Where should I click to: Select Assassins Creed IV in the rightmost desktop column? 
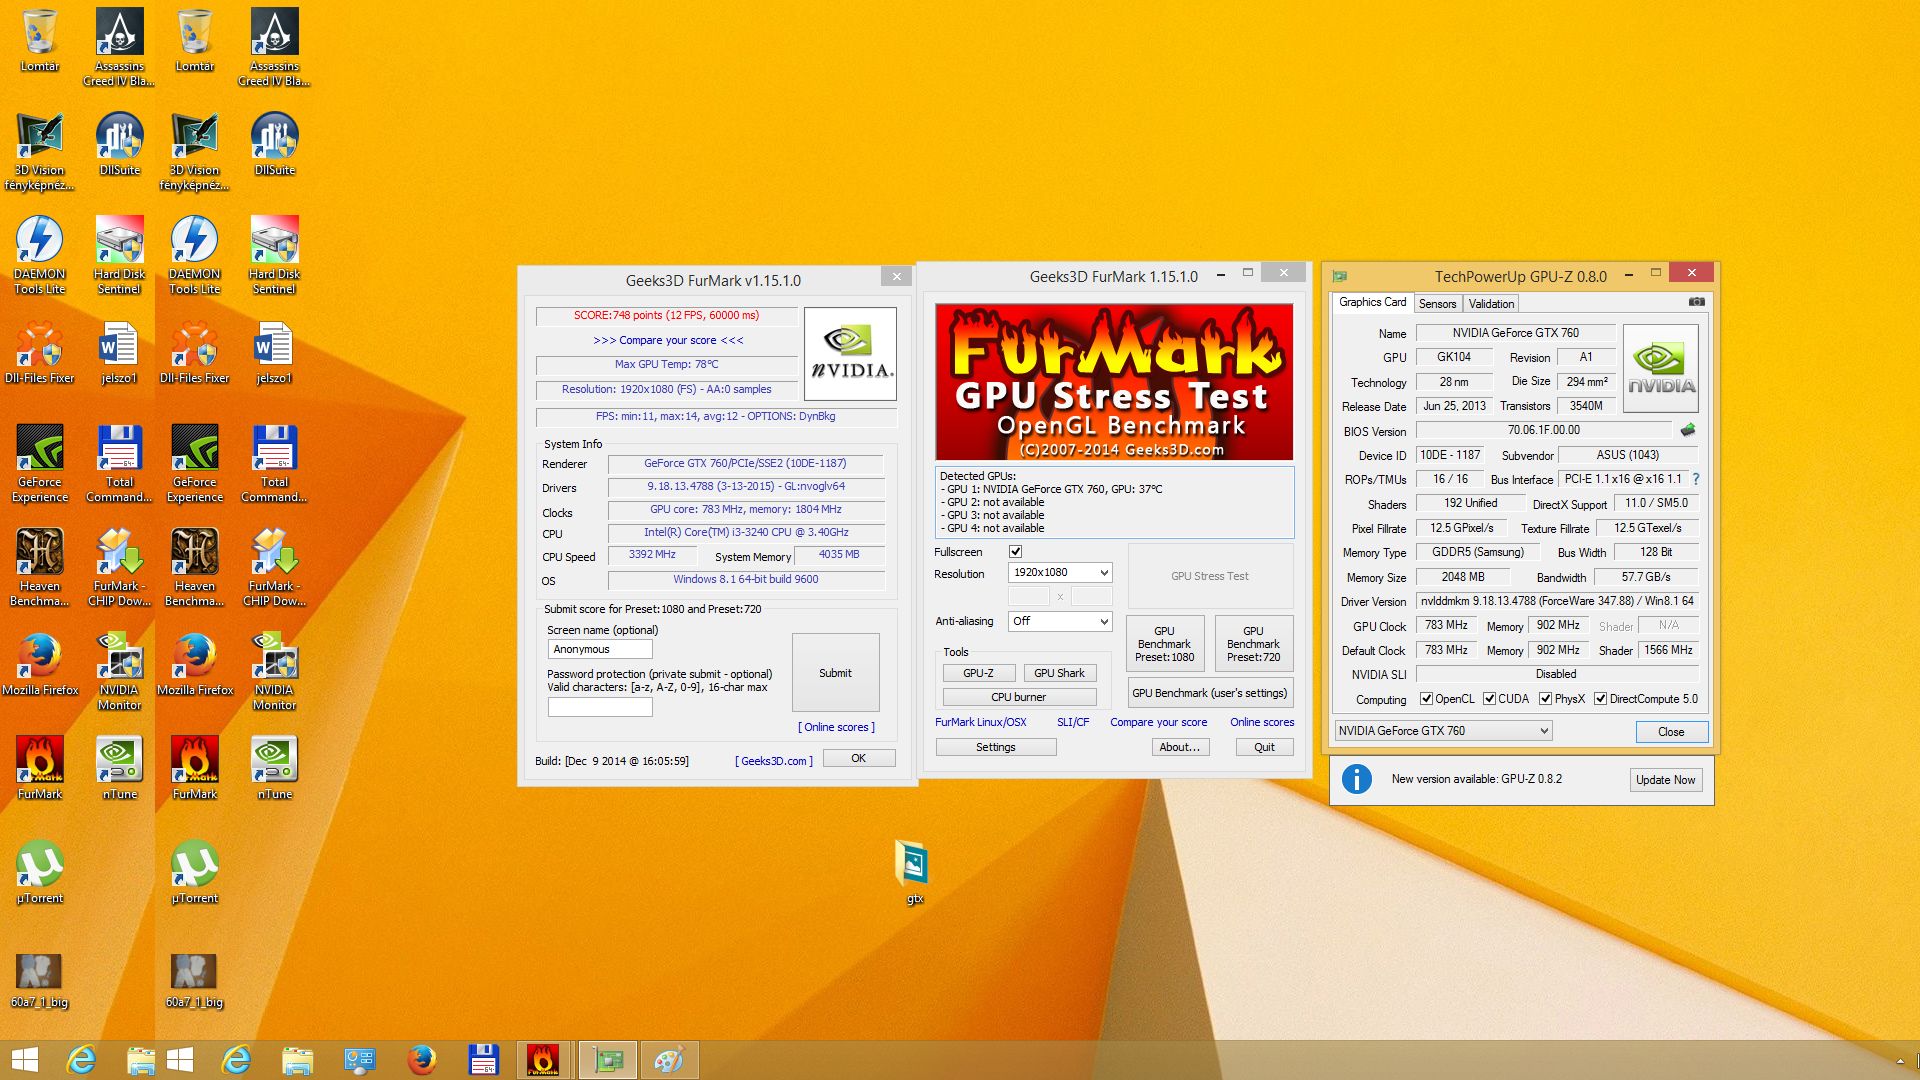pyautogui.click(x=274, y=47)
